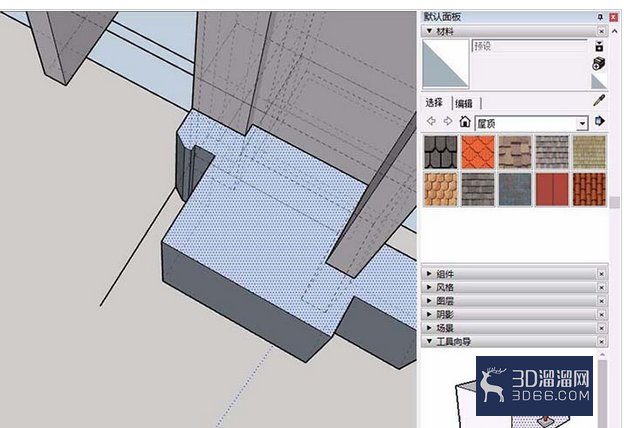Select the orange scalloped tile material
Screen dimensions: 624x428
(x=478, y=152)
